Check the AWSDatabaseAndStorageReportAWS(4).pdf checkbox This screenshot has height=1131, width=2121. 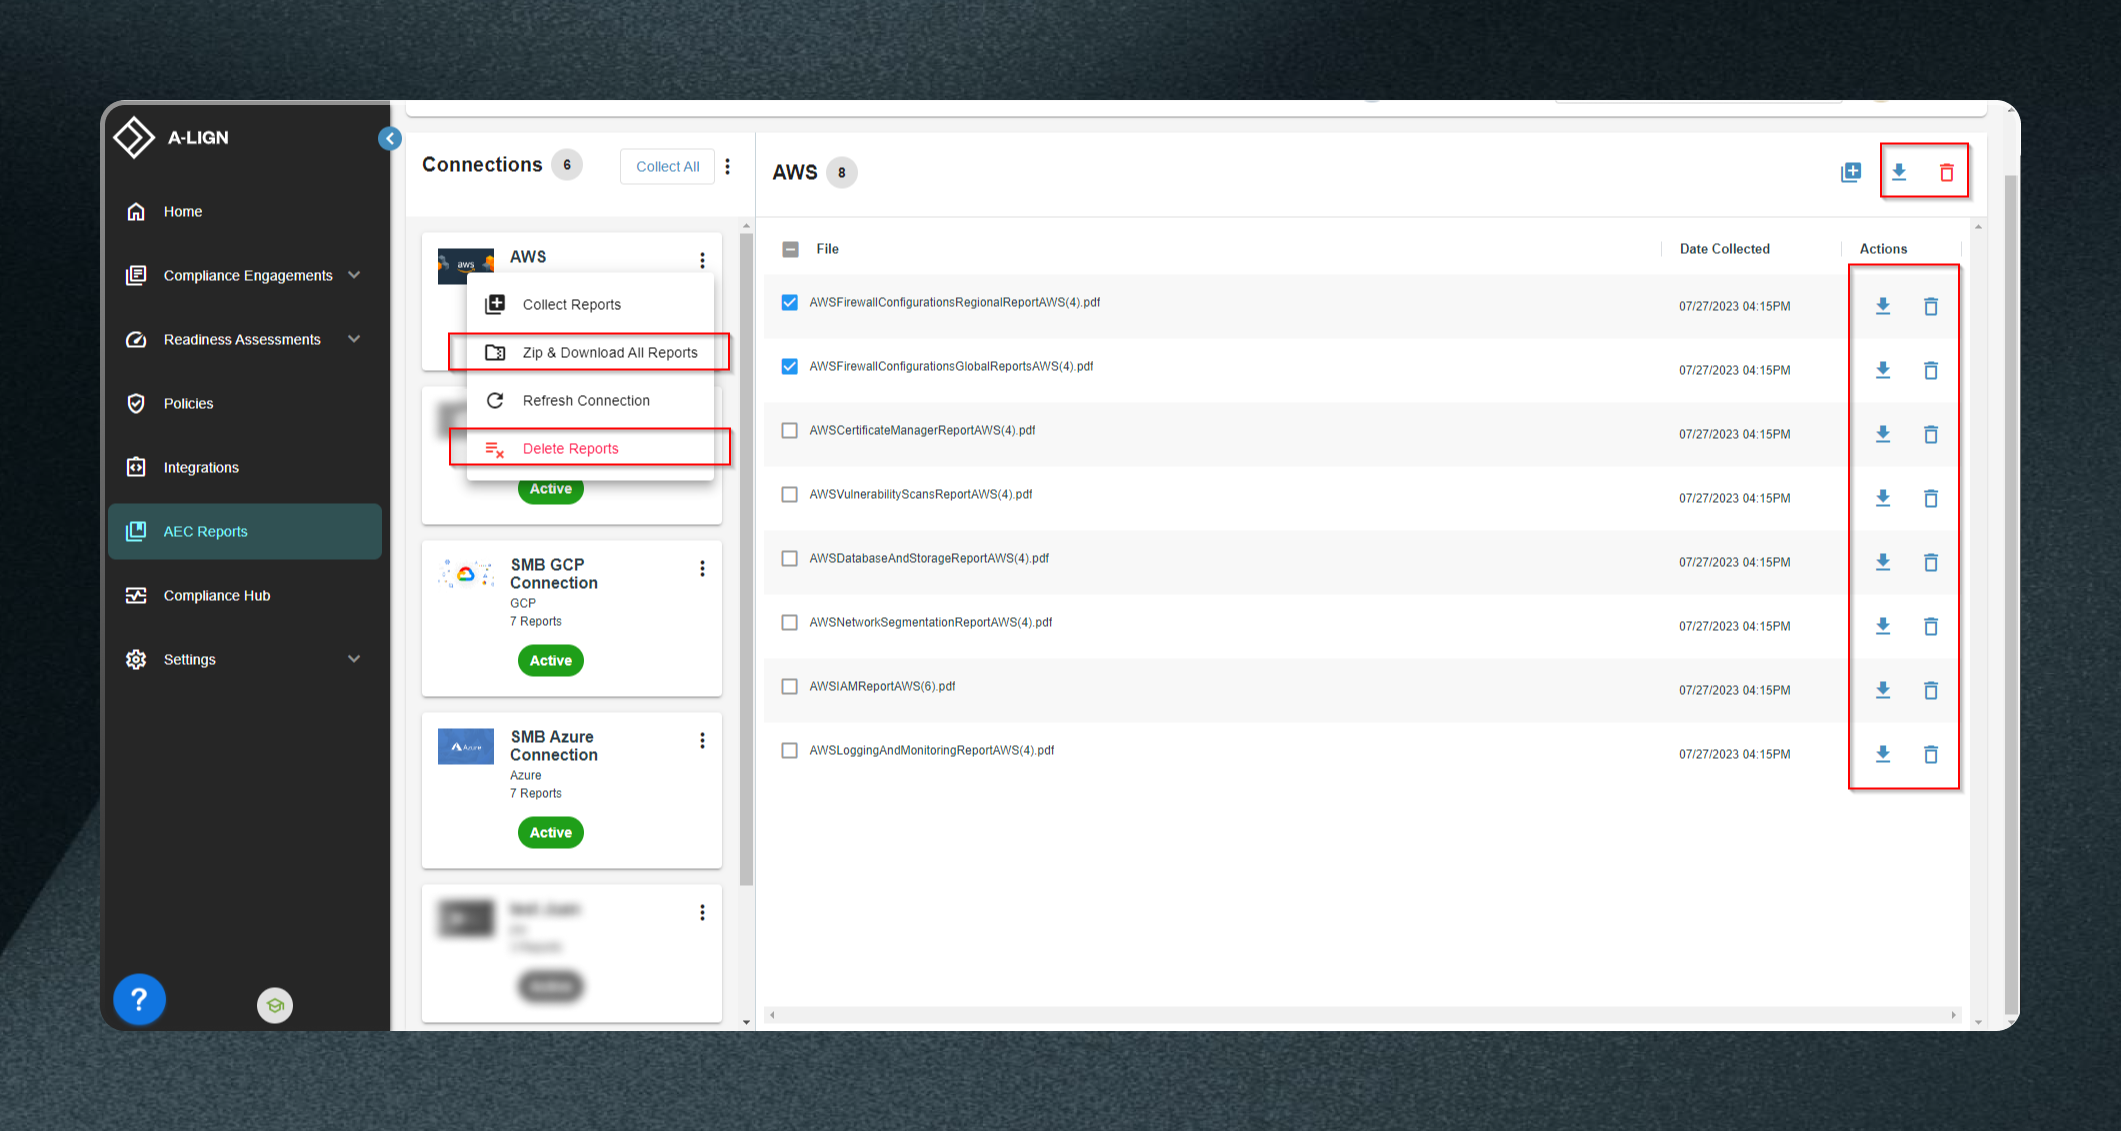[x=790, y=558]
